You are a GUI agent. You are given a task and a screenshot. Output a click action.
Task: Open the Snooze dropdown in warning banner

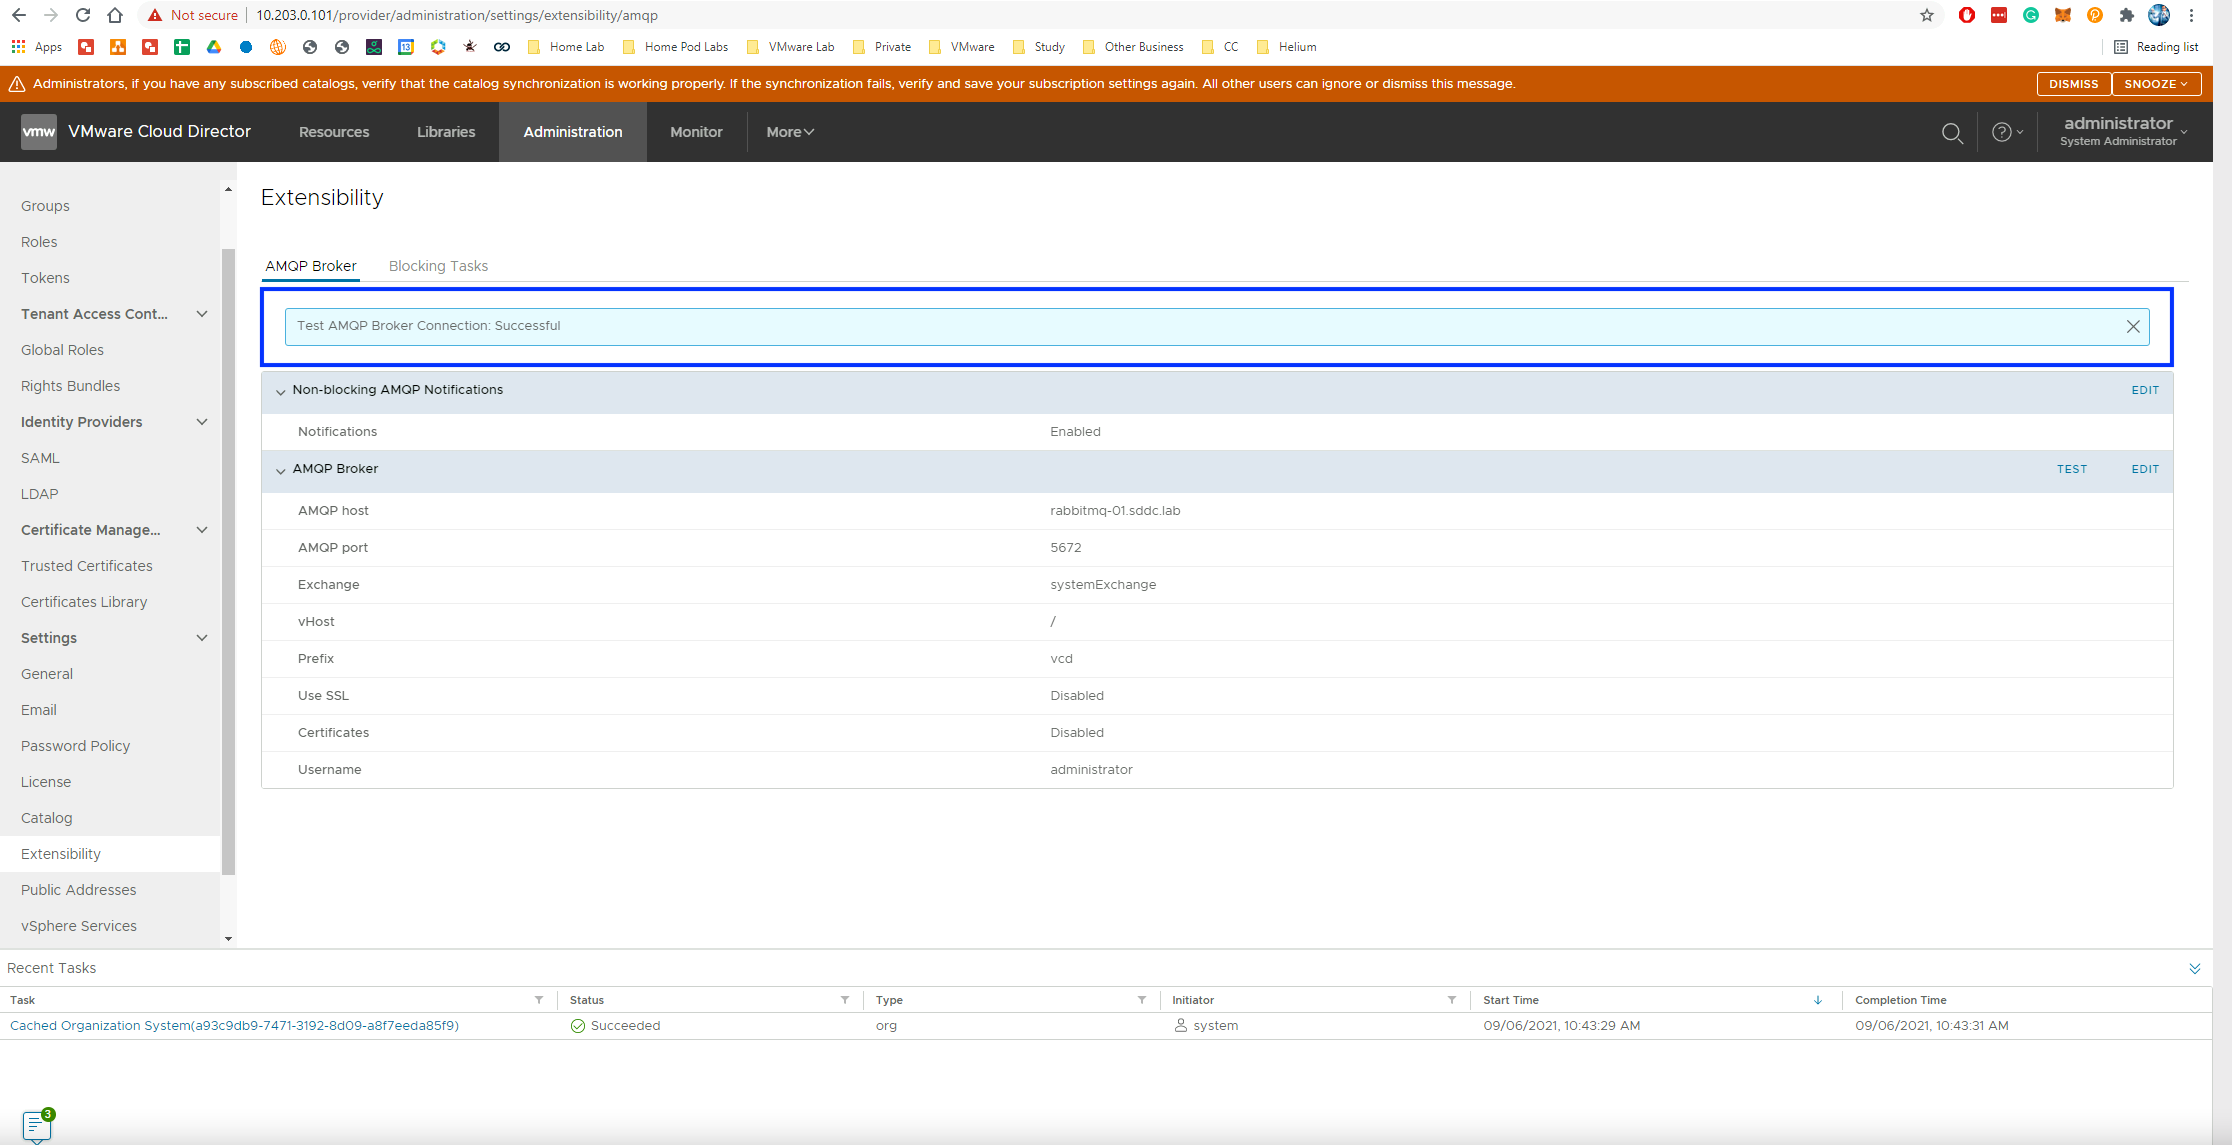click(2155, 84)
